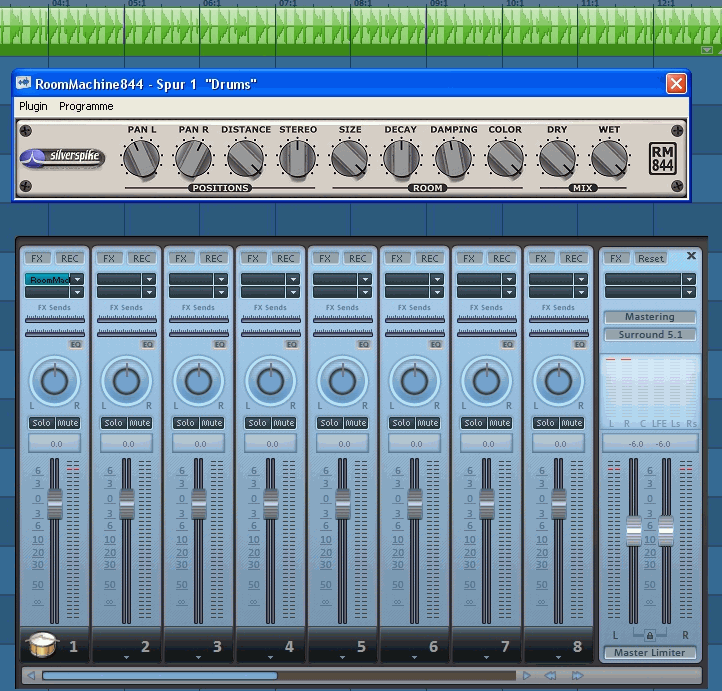Mute channel 8
The image size is (722, 691).
(x=572, y=423)
